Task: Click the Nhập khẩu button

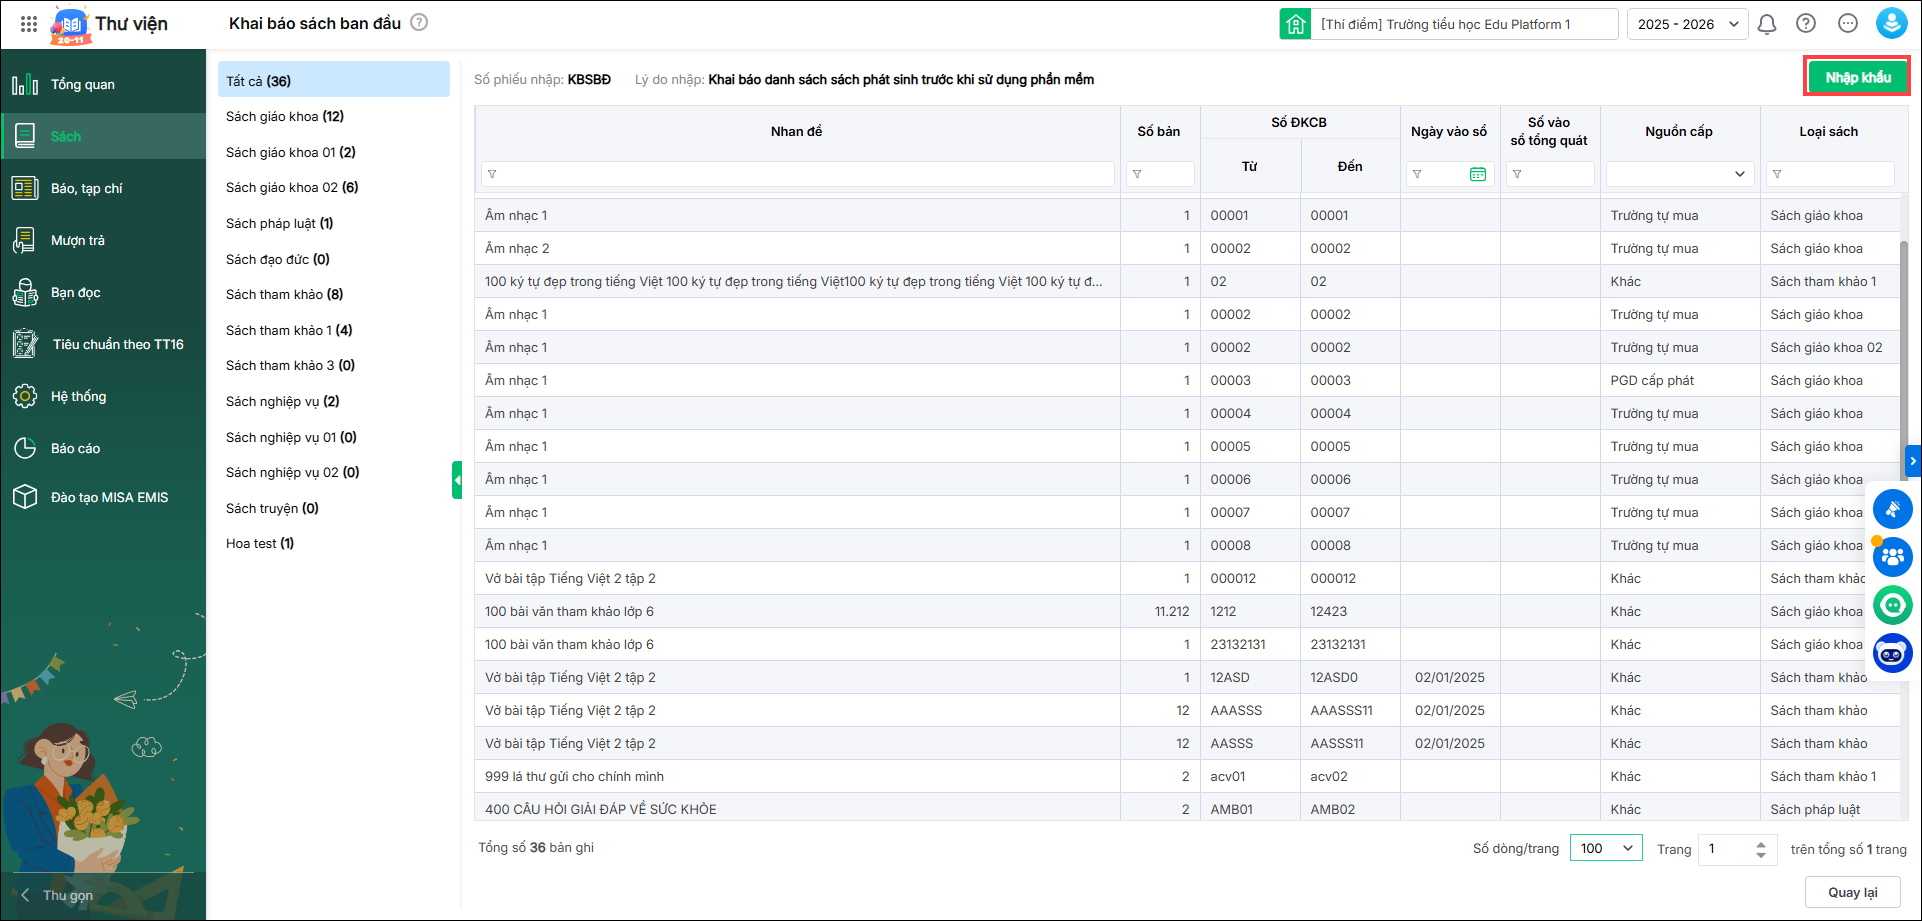Action: tap(1857, 77)
